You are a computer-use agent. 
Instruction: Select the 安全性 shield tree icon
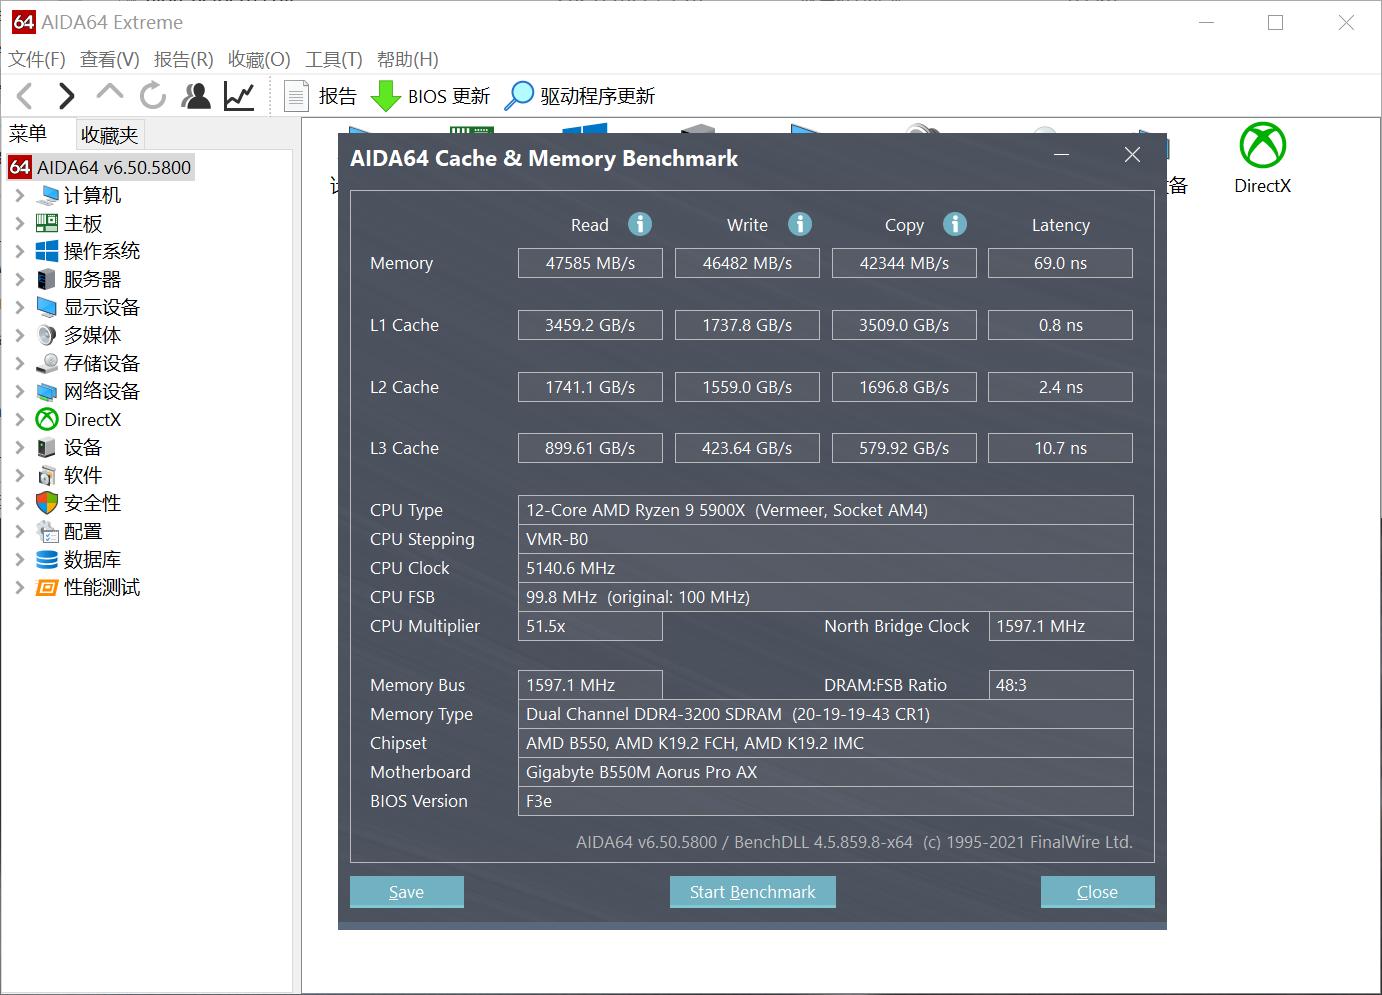(47, 503)
